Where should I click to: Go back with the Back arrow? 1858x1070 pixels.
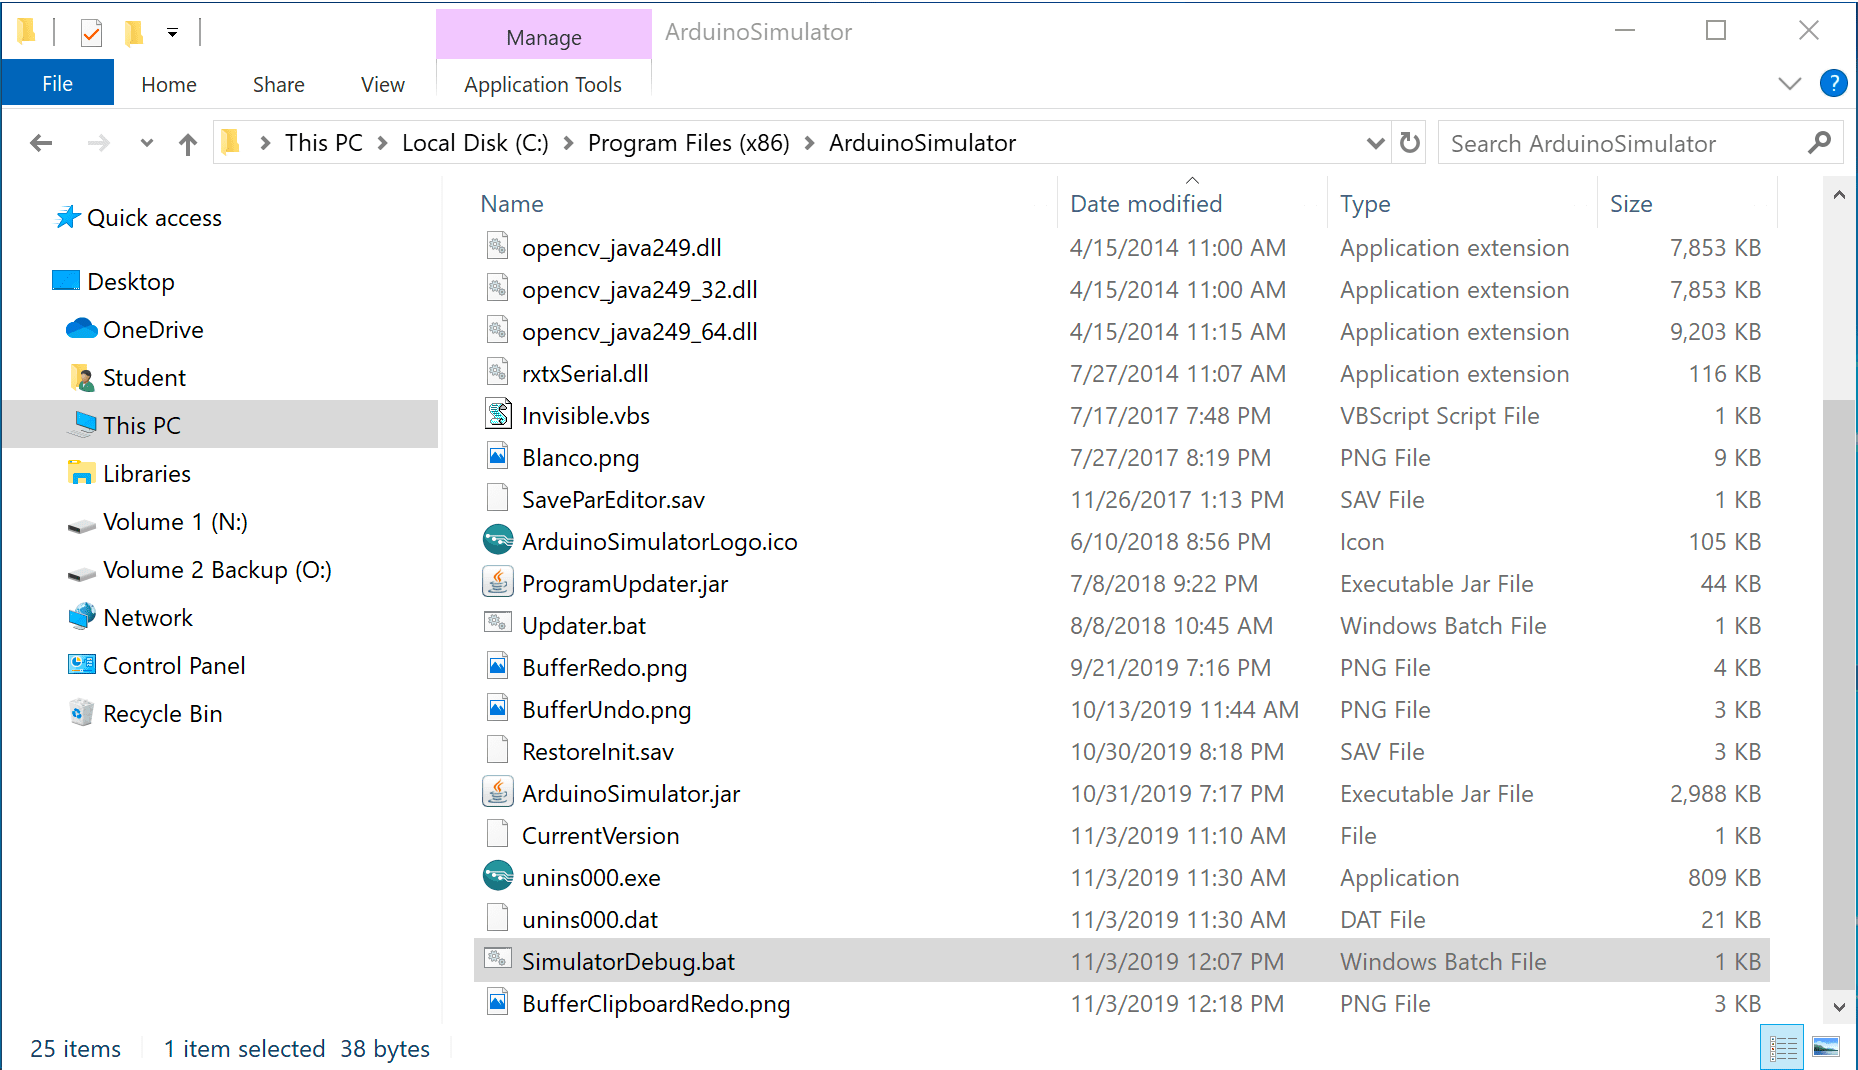point(41,143)
